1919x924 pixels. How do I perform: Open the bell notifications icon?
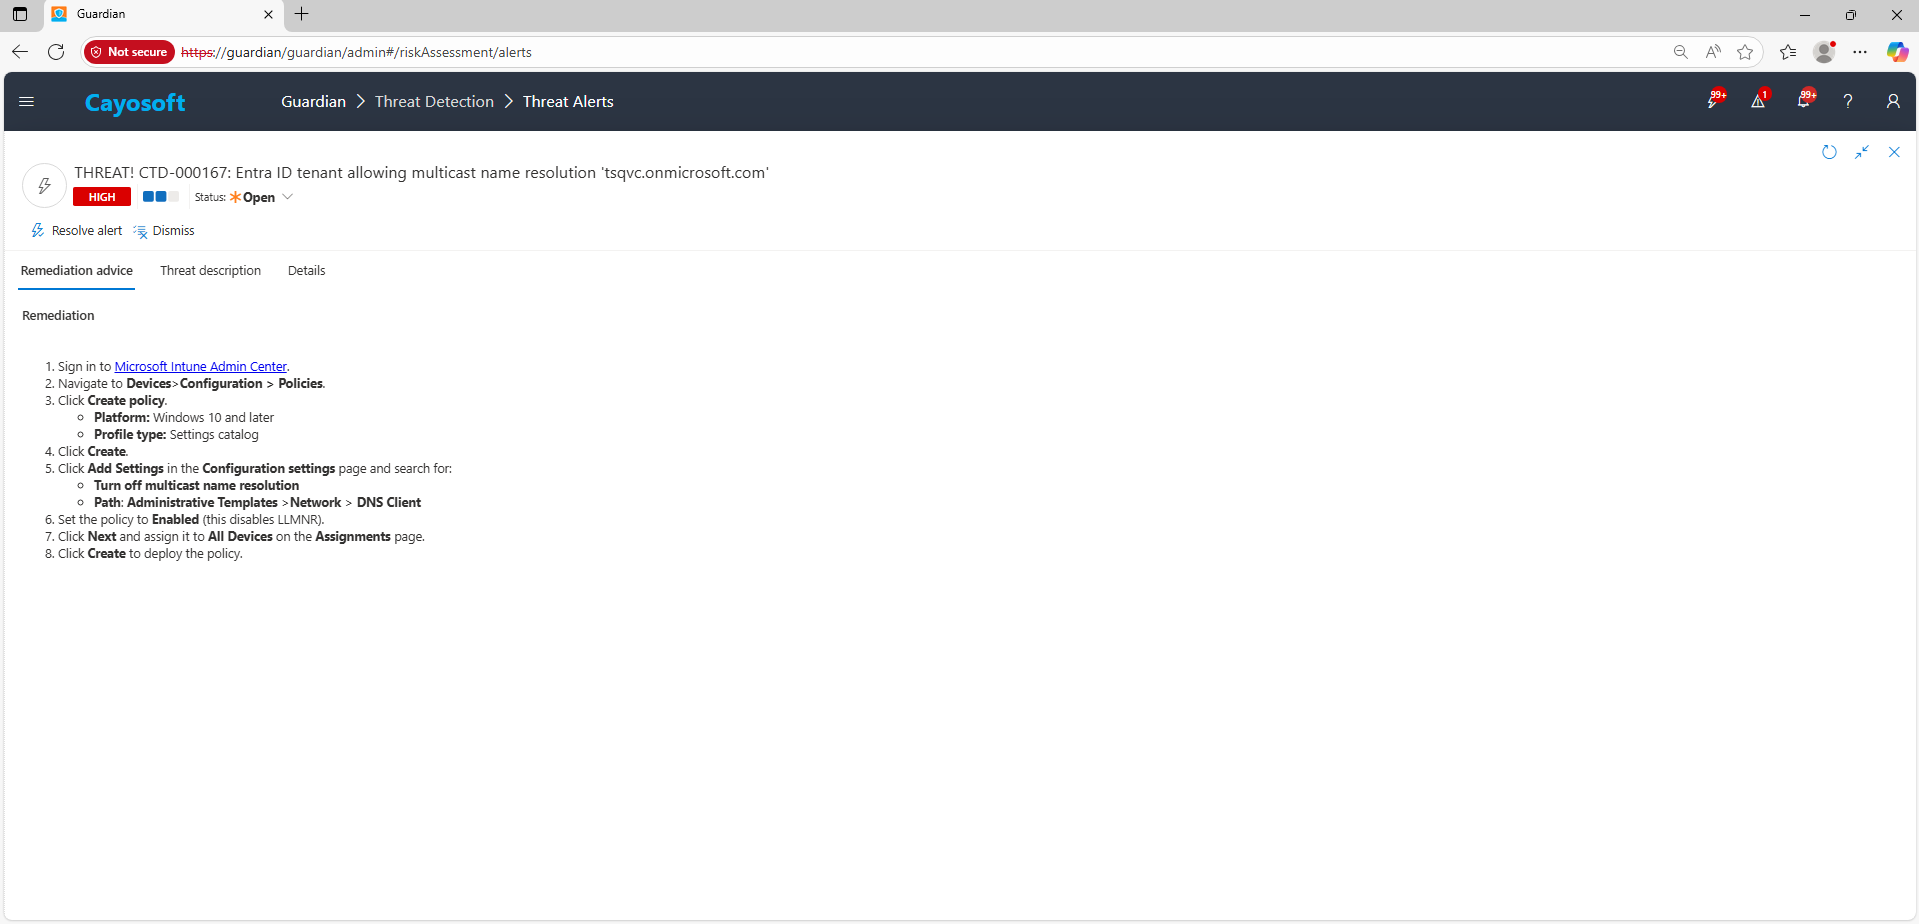point(1804,101)
